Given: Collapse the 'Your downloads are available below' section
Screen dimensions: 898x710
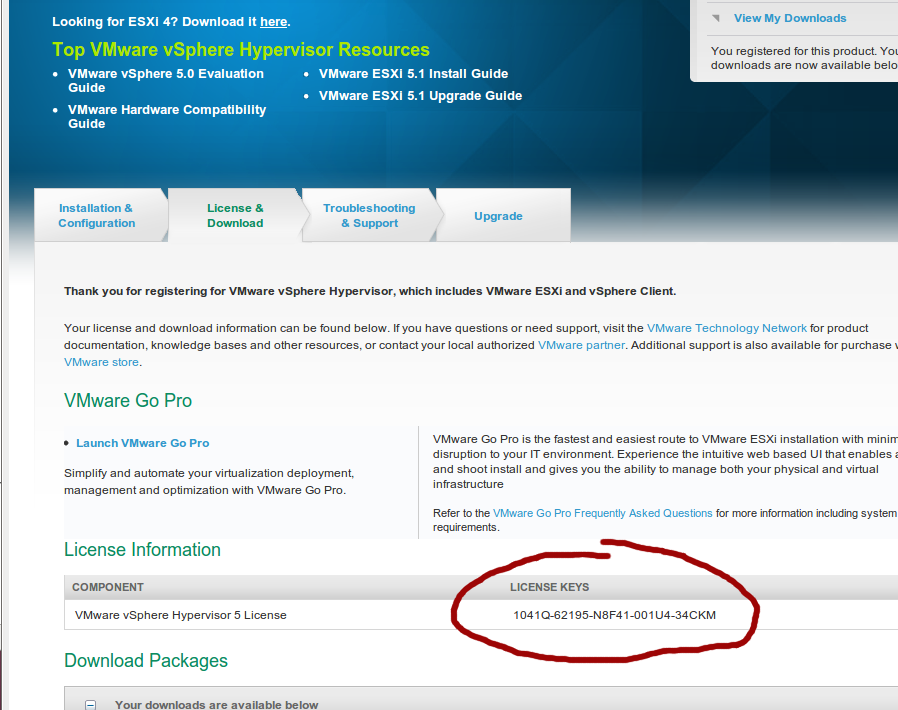Looking at the screenshot, I should pyautogui.click(x=90, y=705).
